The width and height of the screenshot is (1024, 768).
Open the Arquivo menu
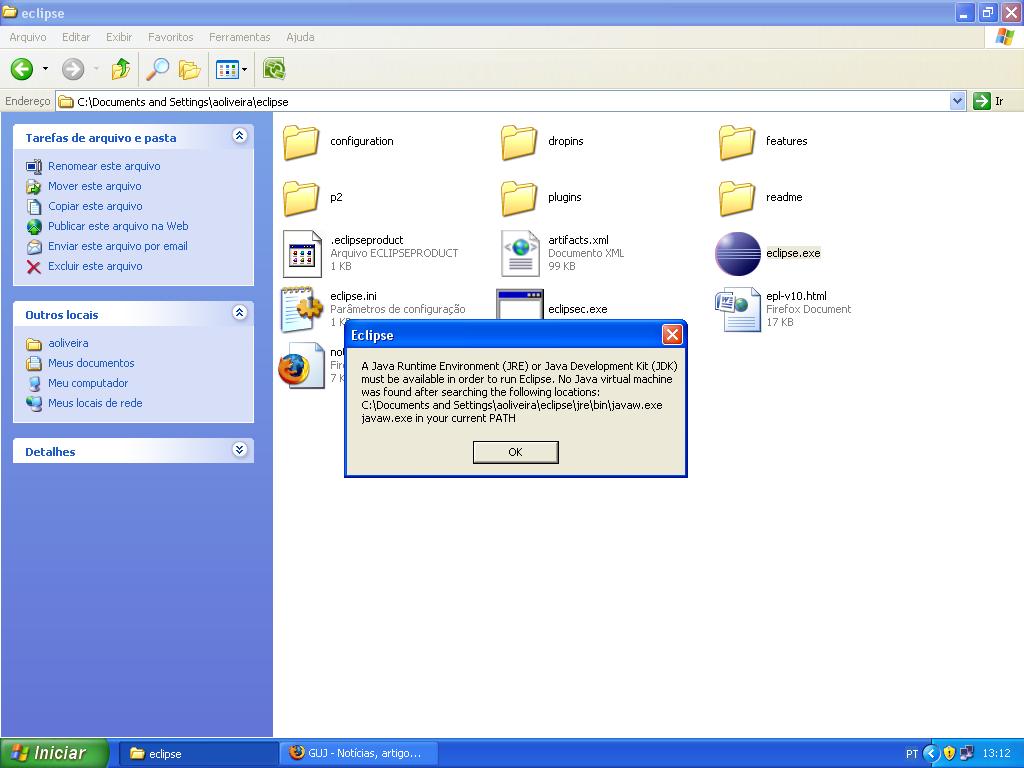(x=27, y=37)
